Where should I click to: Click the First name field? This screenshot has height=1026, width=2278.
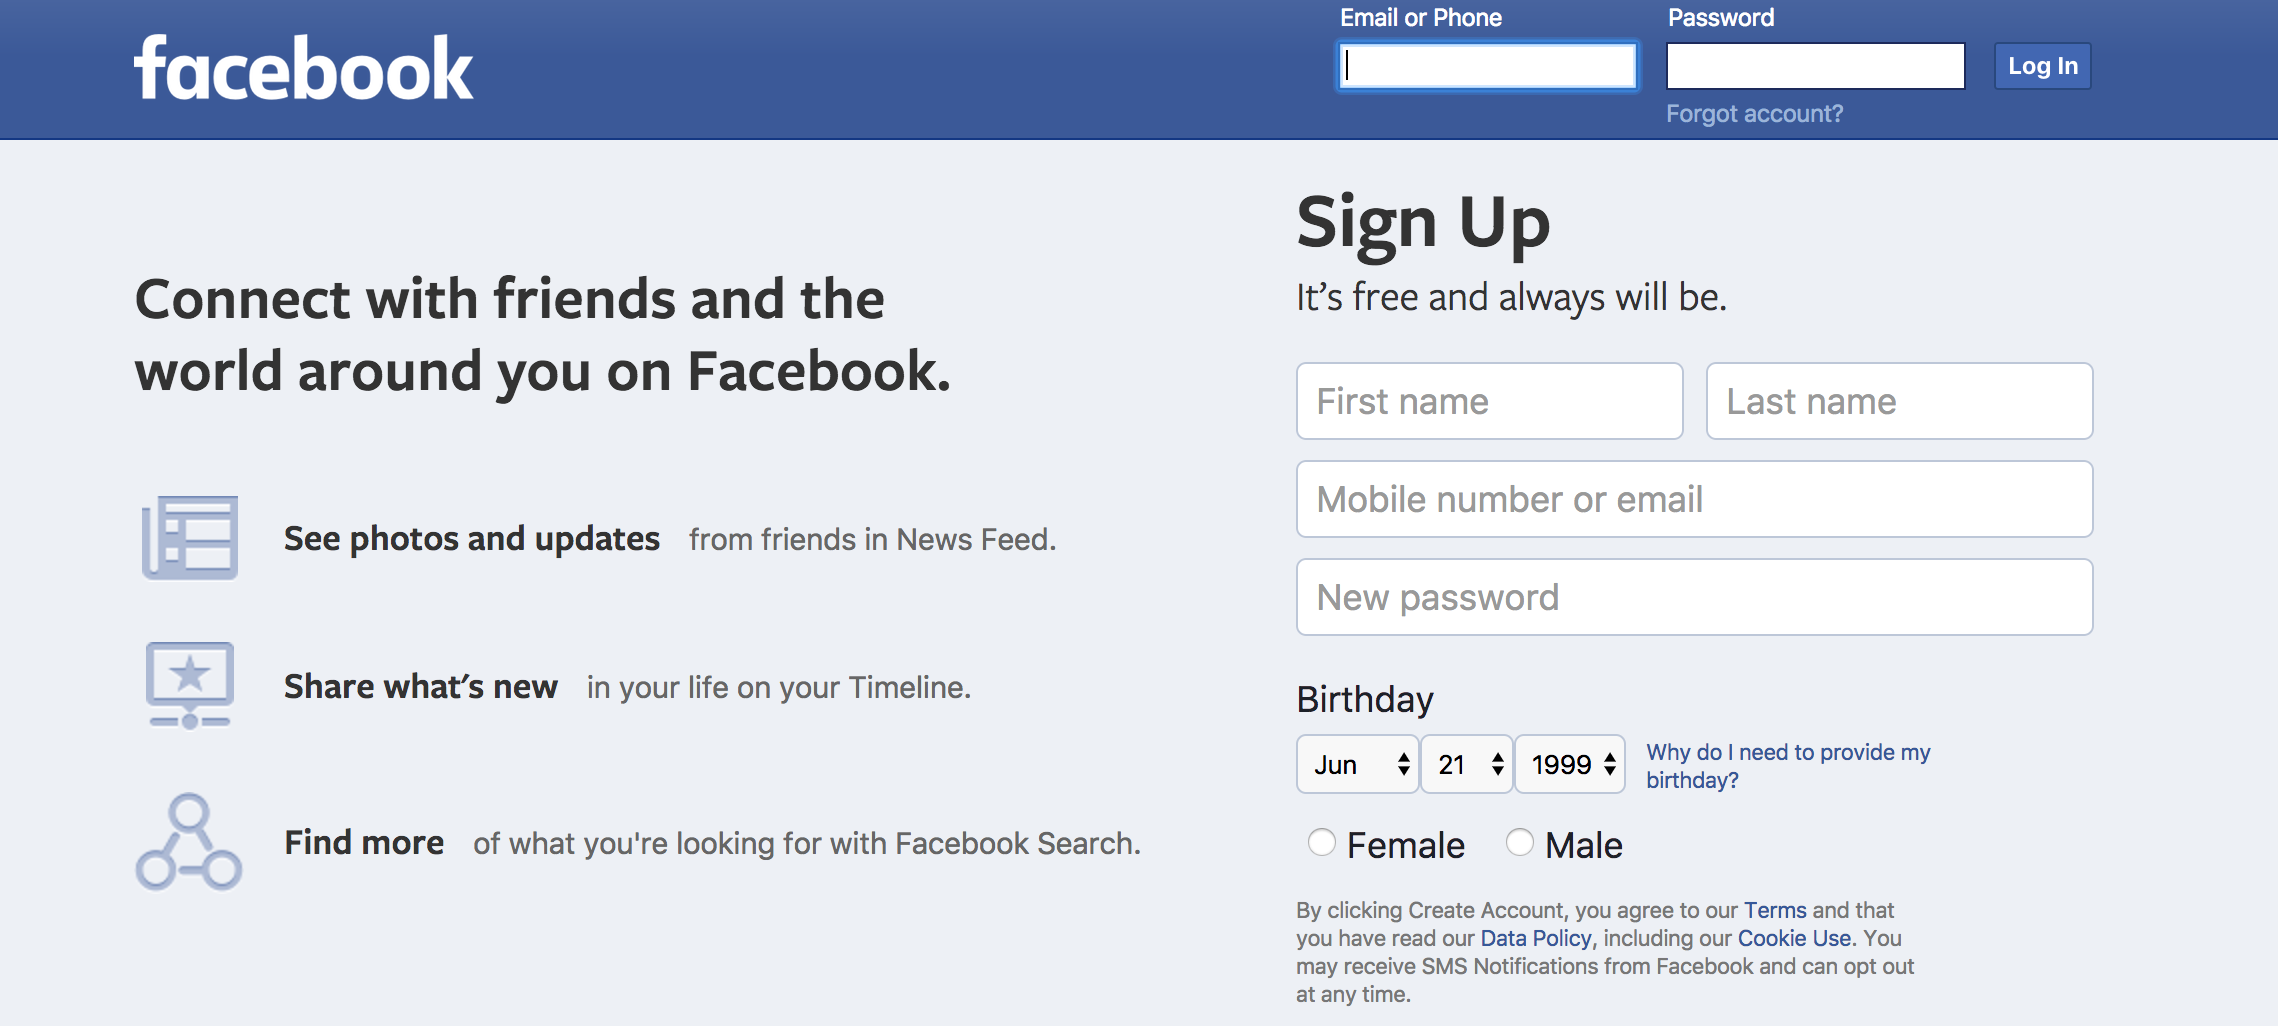(x=1489, y=401)
